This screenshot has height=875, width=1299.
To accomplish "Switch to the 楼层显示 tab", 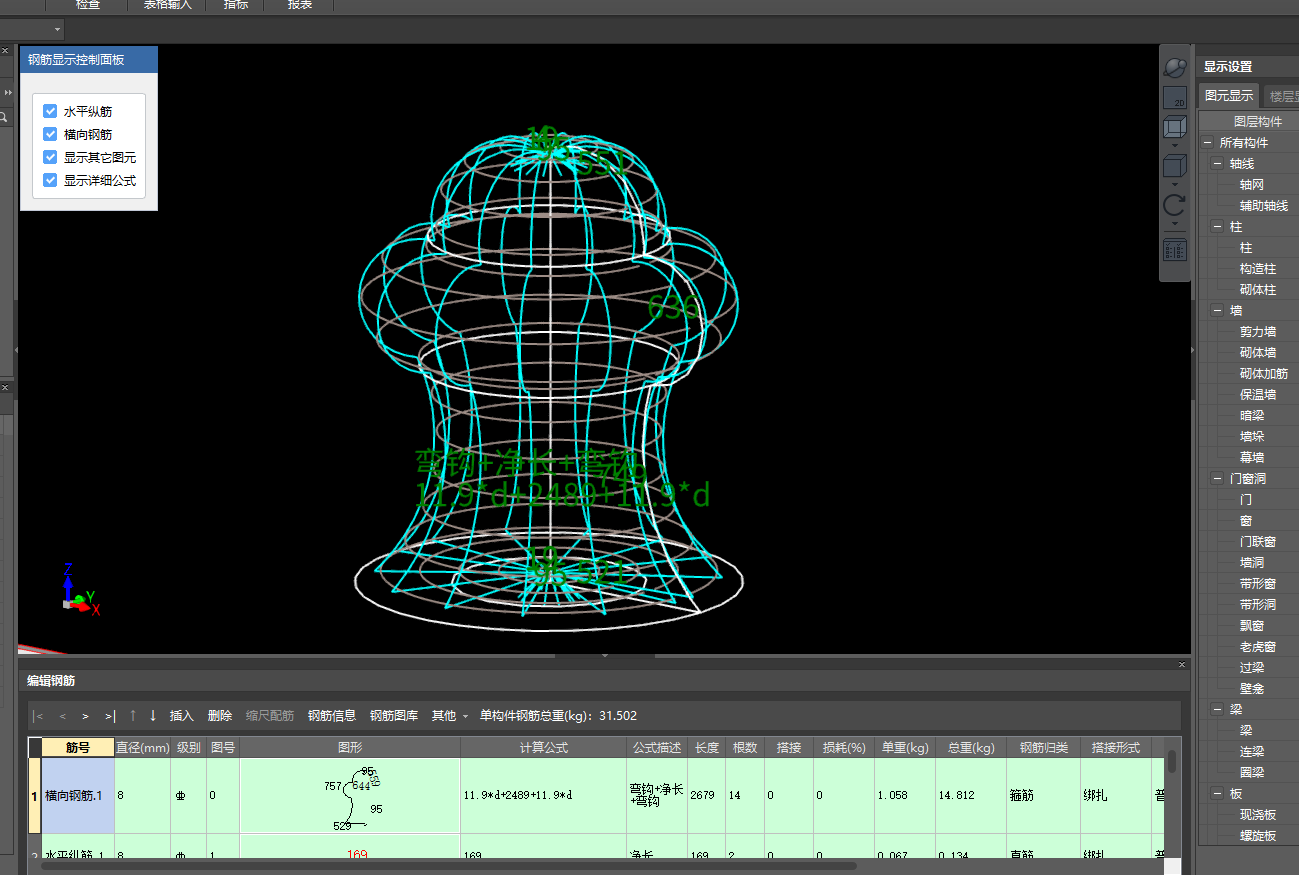I will click(x=1281, y=96).
